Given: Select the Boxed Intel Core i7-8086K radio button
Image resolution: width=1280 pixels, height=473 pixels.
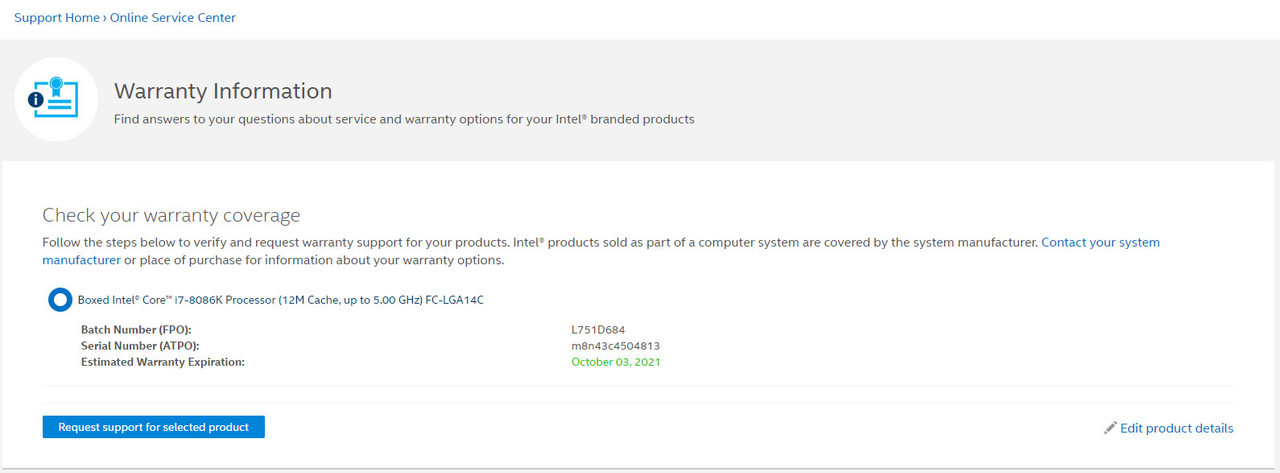Looking at the screenshot, I should [59, 299].
